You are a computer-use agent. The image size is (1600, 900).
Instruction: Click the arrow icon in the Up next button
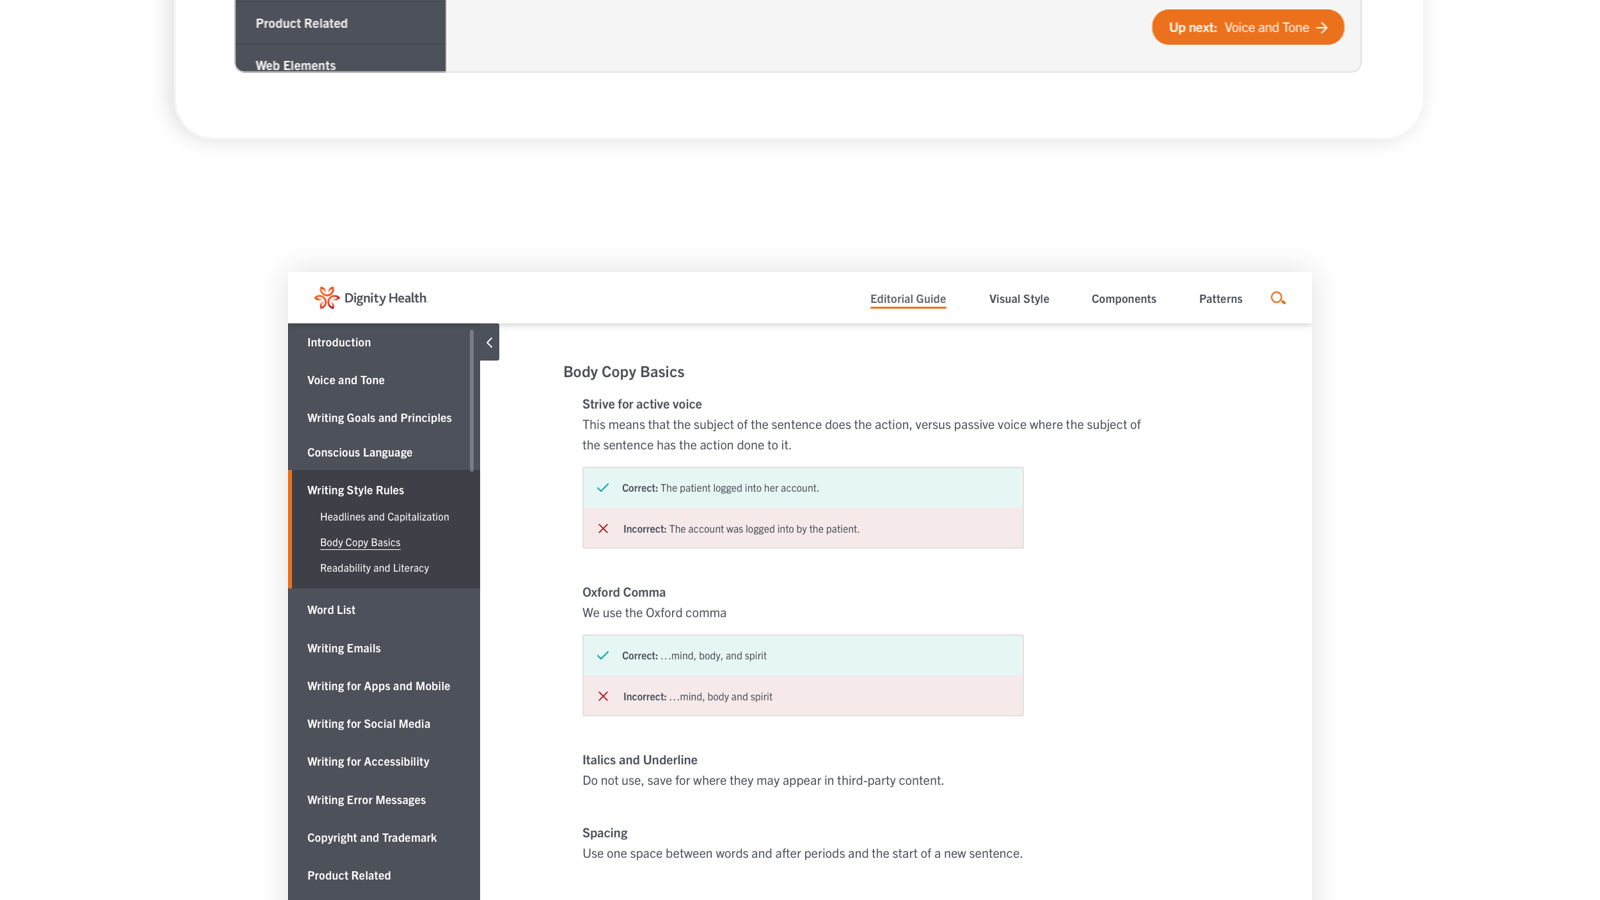point(1322,28)
